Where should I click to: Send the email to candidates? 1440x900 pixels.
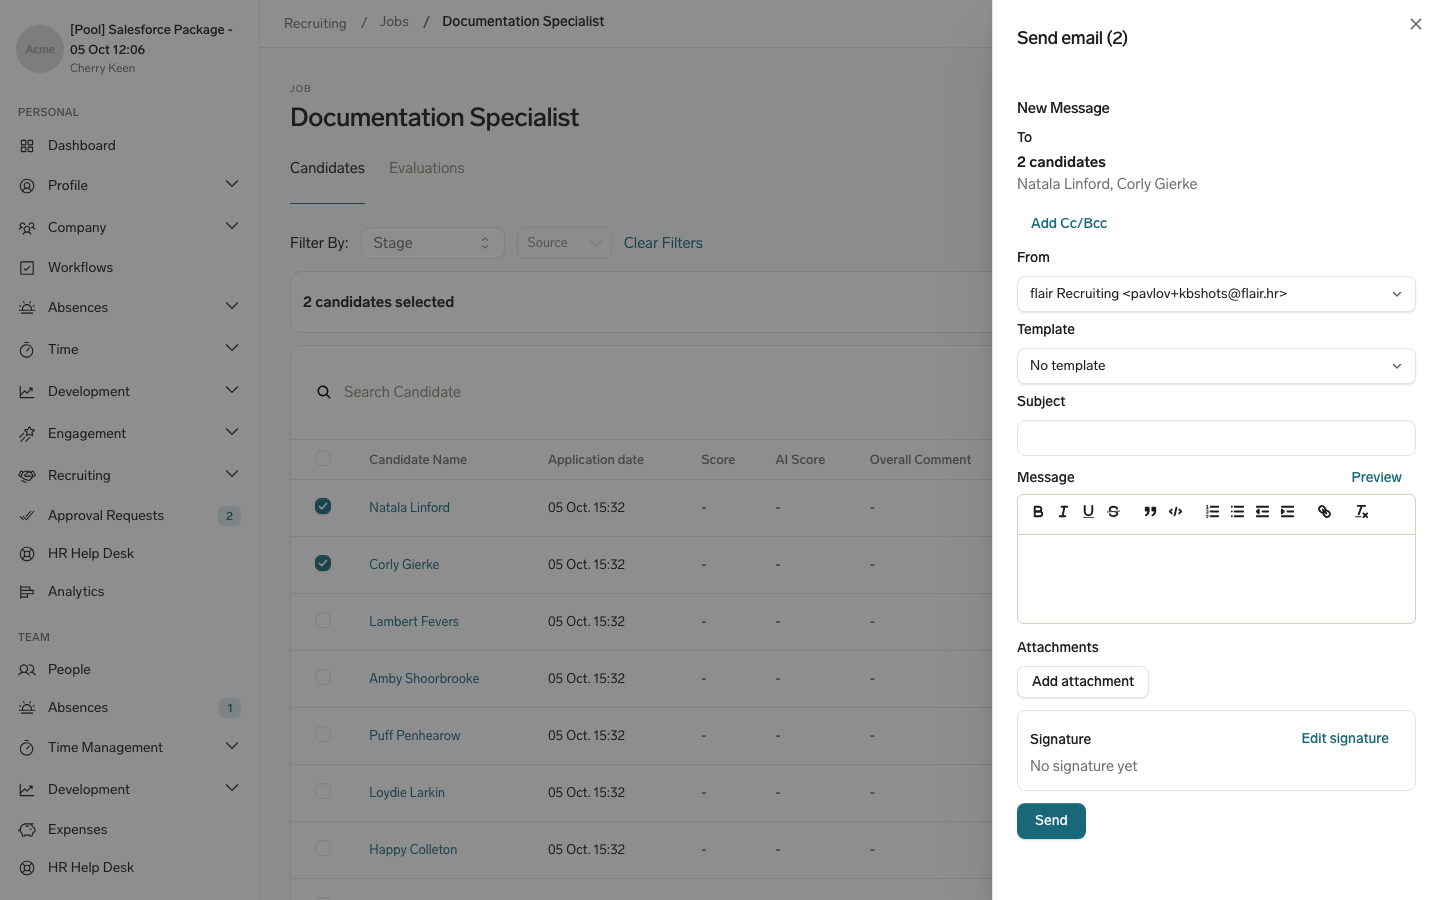click(1051, 821)
